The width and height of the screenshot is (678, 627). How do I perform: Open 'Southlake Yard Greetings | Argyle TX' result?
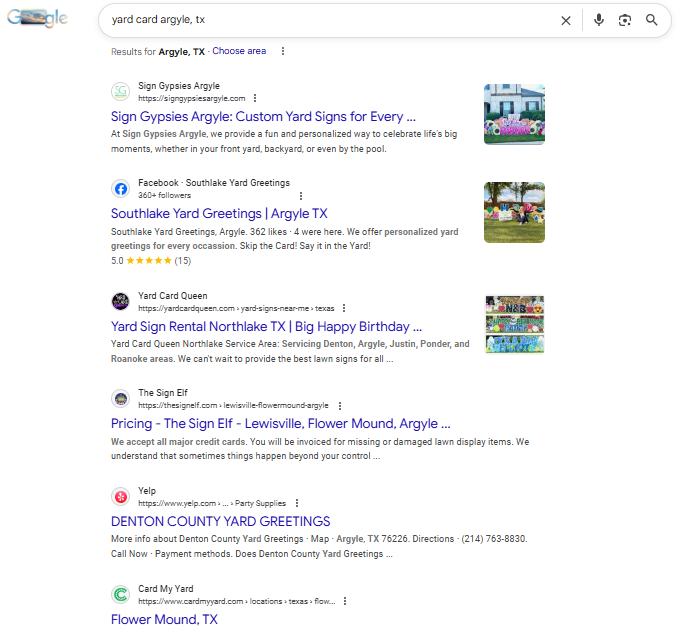click(219, 214)
